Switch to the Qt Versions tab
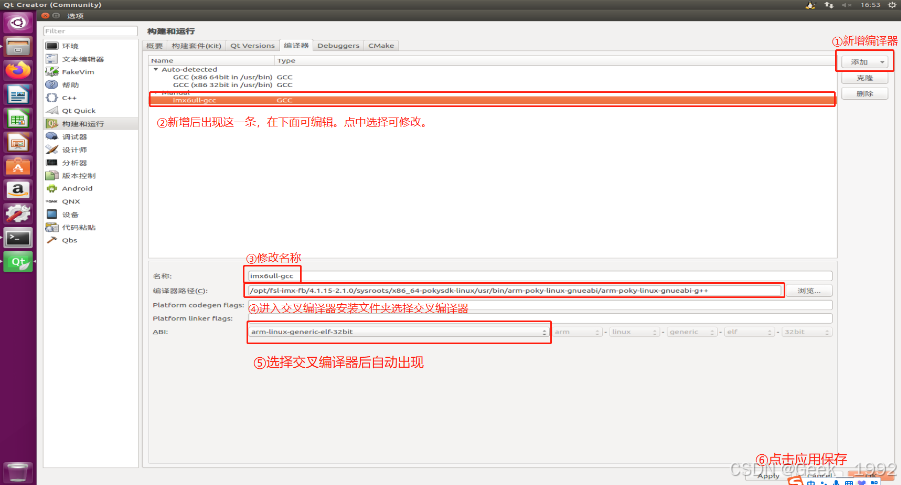Viewport: 901px width, 485px height. (x=253, y=45)
